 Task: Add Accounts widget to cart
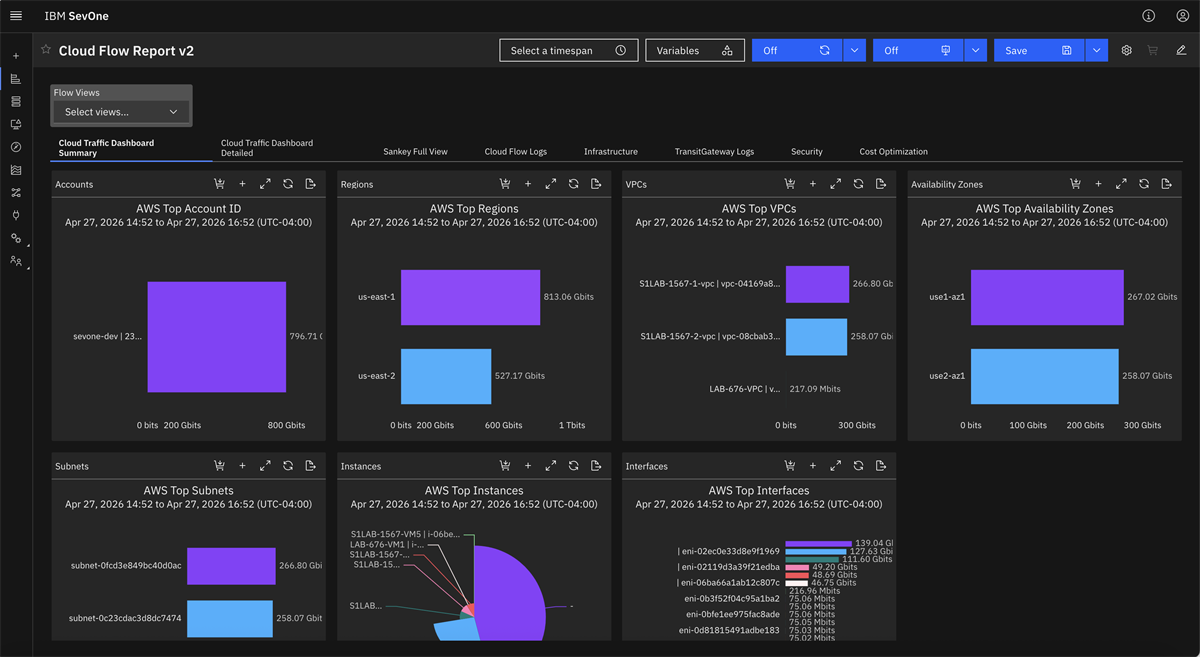(x=219, y=184)
